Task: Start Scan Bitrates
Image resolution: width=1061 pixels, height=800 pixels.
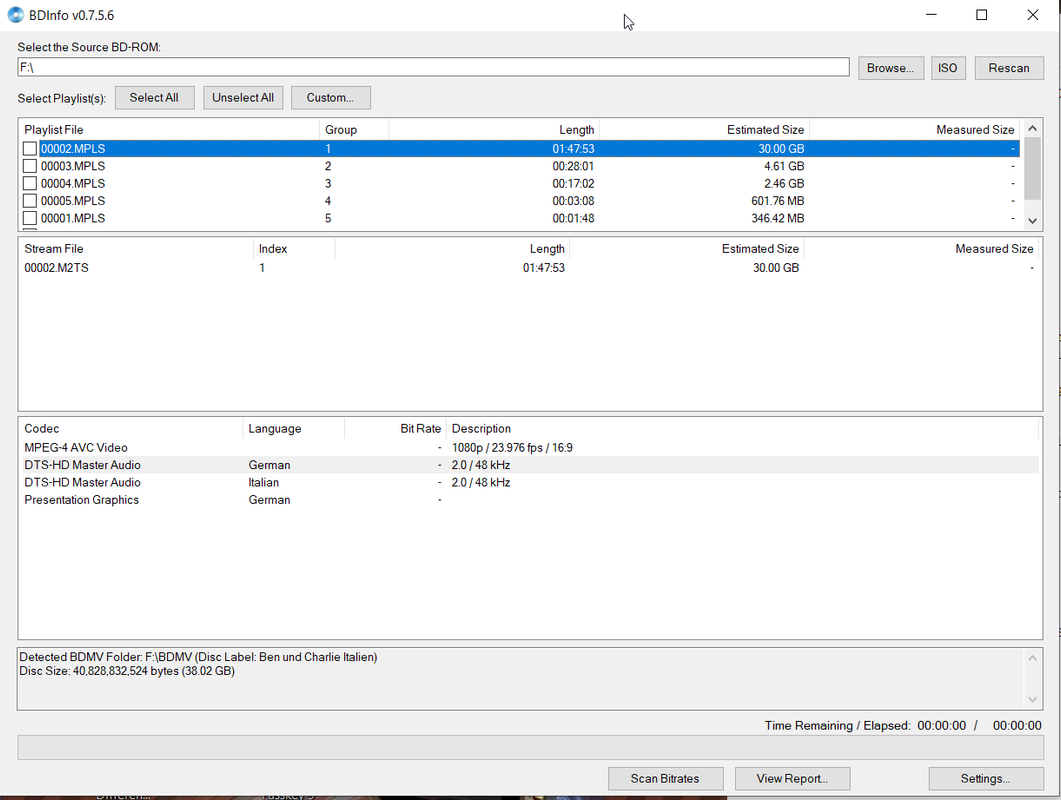Action: tap(665, 778)
